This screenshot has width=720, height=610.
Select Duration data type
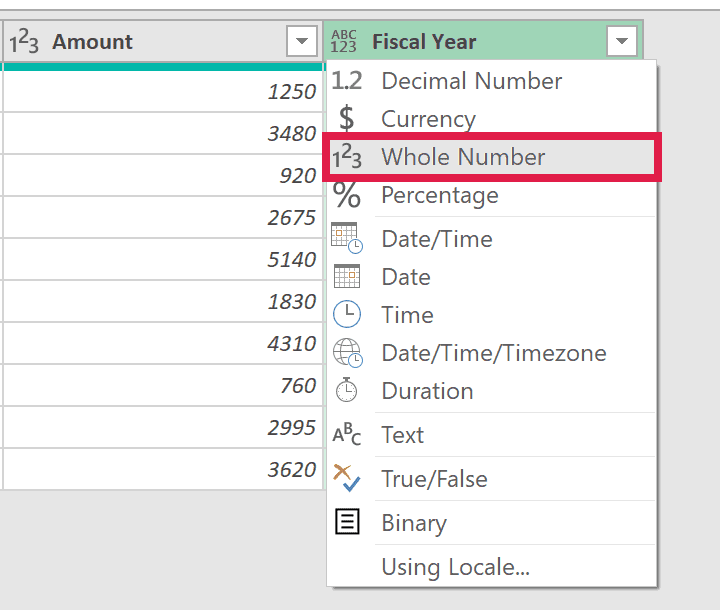[491, 391]
